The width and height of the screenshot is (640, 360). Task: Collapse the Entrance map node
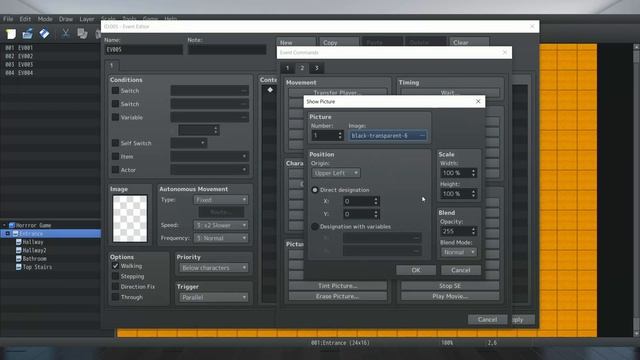point(7,233)
